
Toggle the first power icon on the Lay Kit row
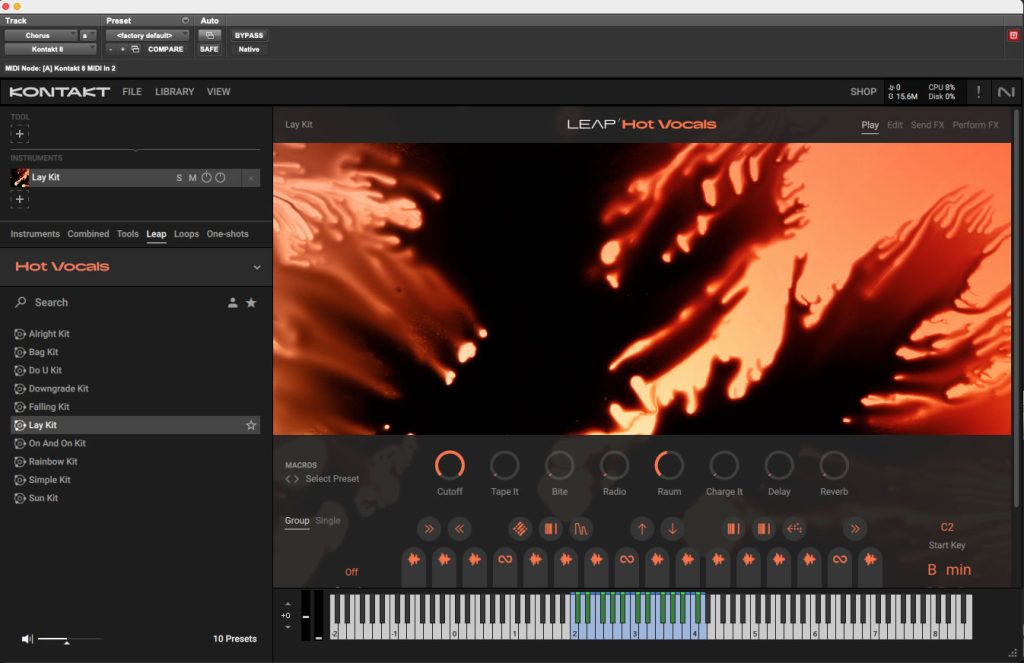[206, 178]
